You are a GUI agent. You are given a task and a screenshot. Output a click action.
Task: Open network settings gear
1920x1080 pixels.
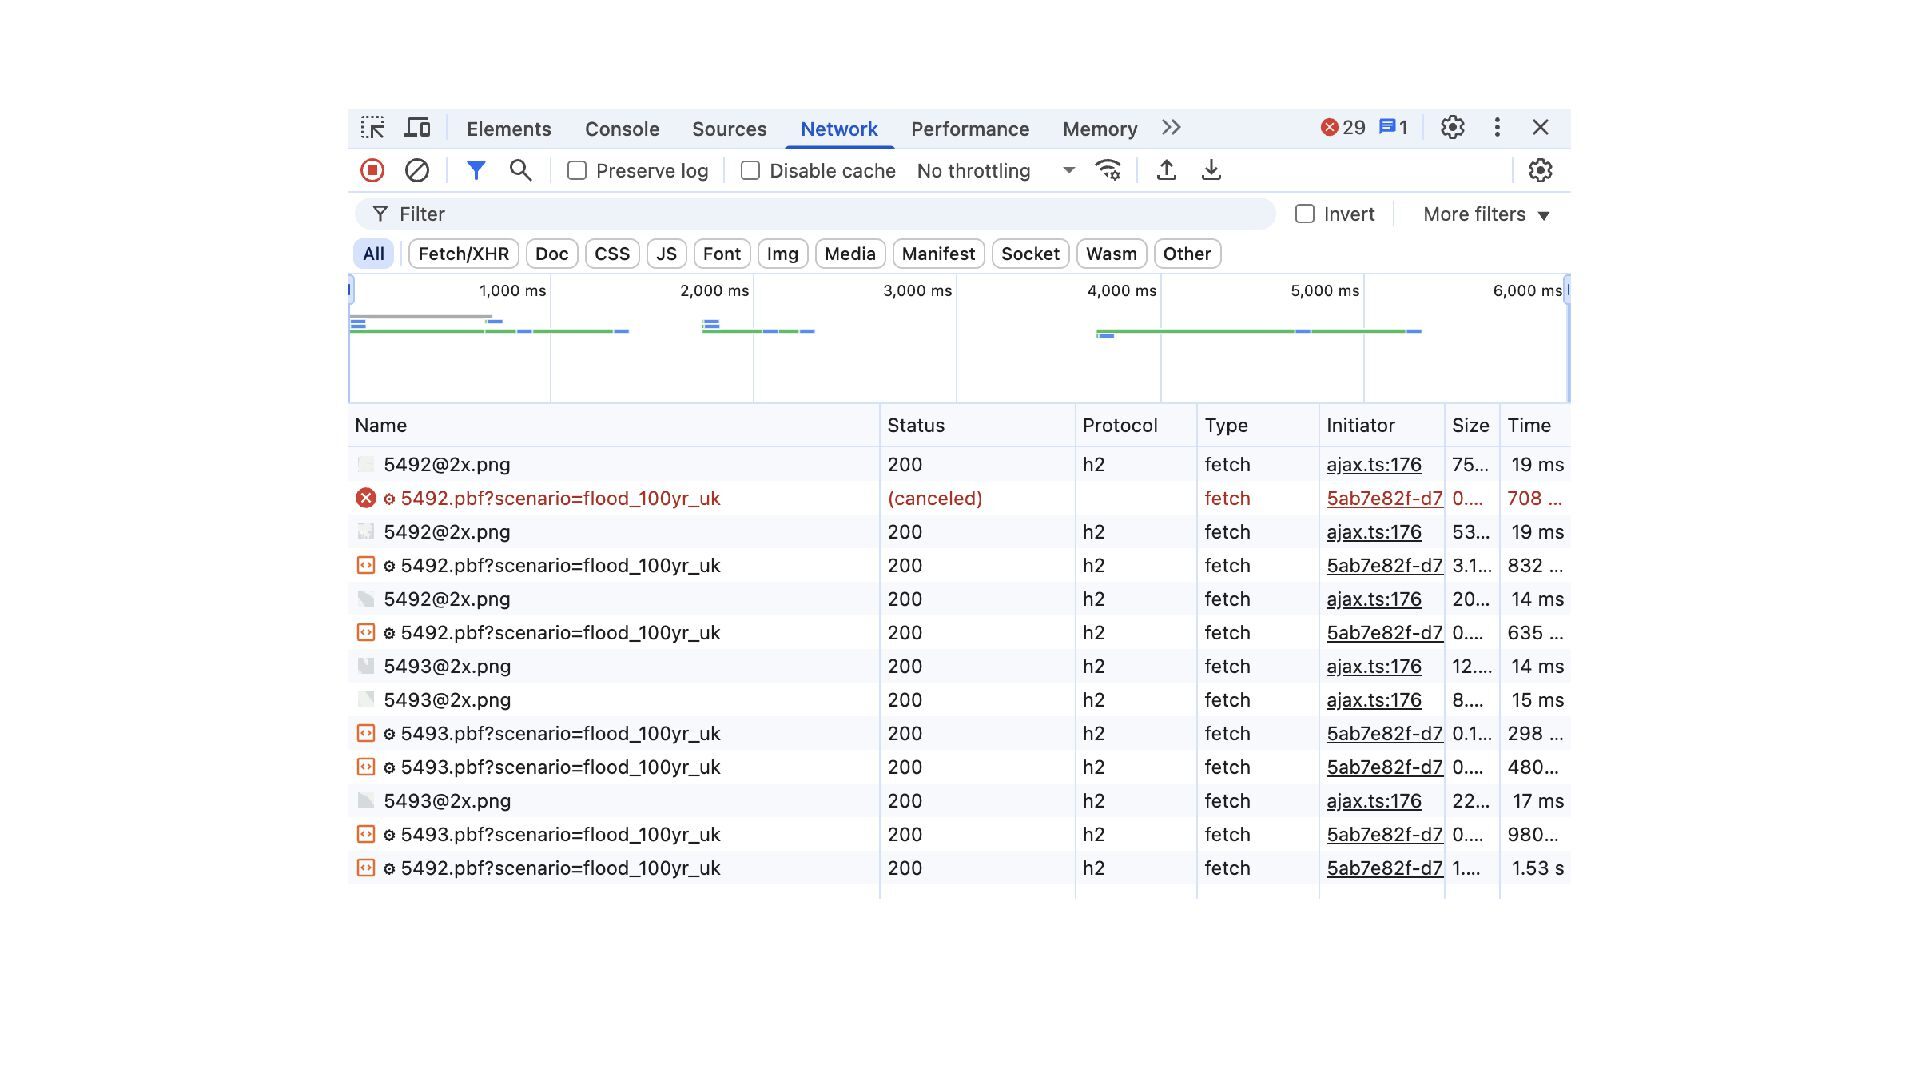pyautogui.click(x=1540, y=171)
